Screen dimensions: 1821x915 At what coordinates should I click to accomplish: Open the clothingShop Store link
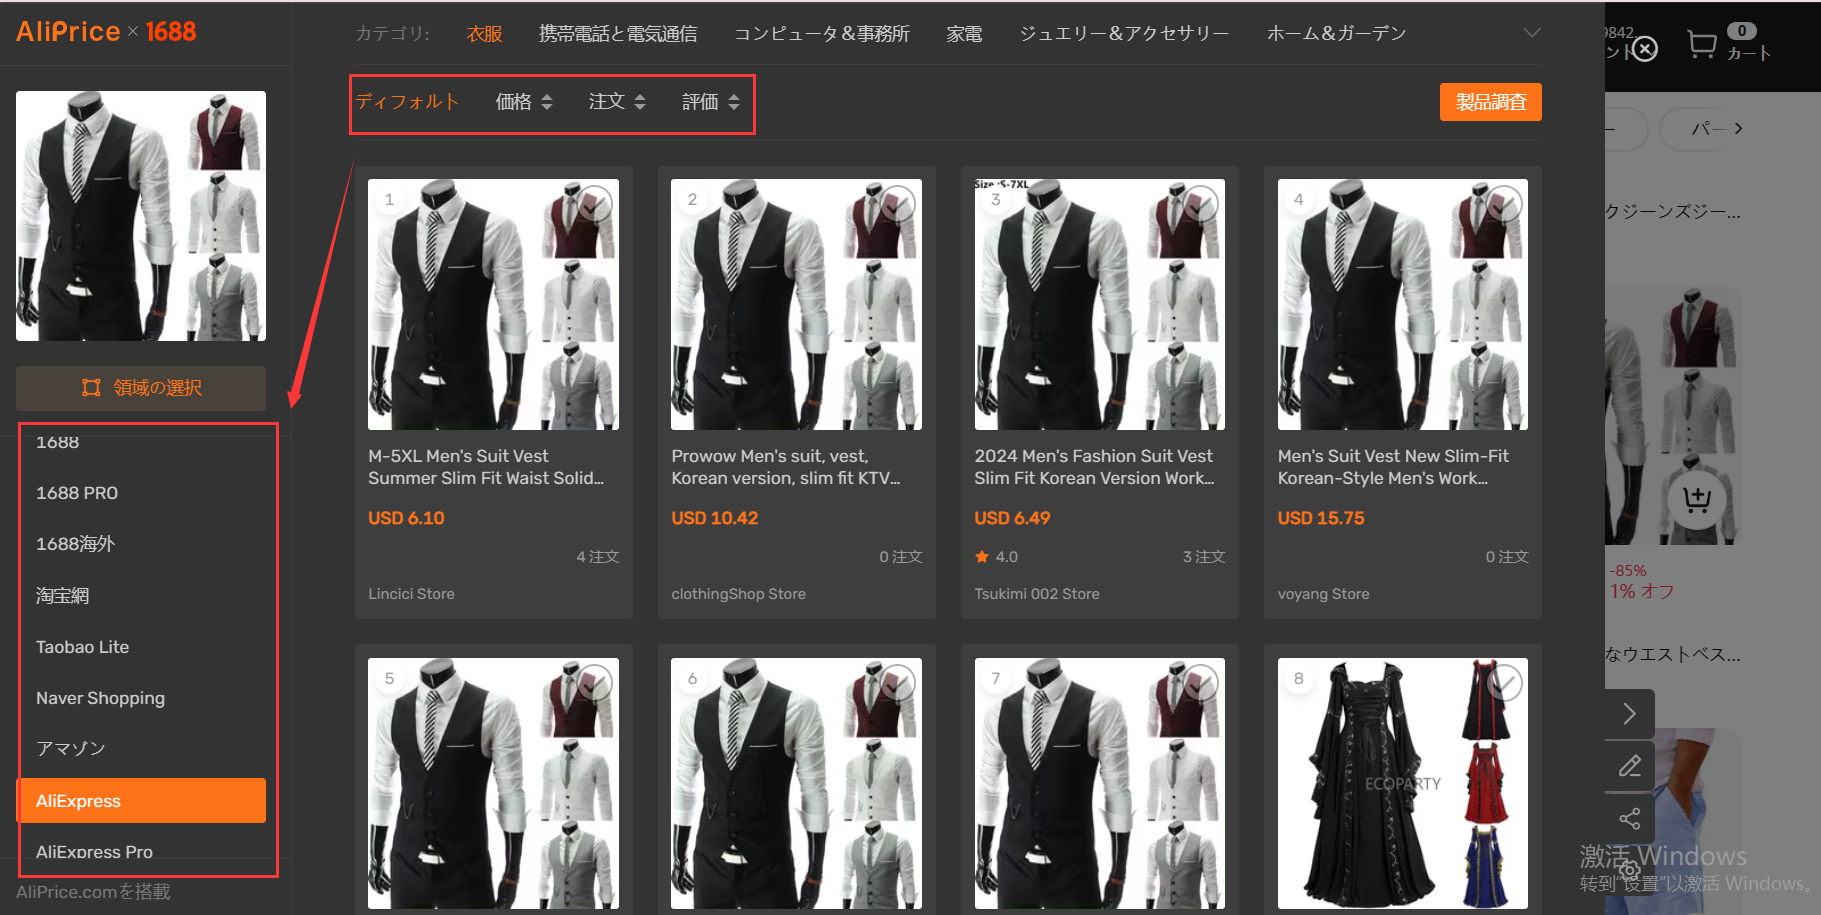tap(738, 594)
